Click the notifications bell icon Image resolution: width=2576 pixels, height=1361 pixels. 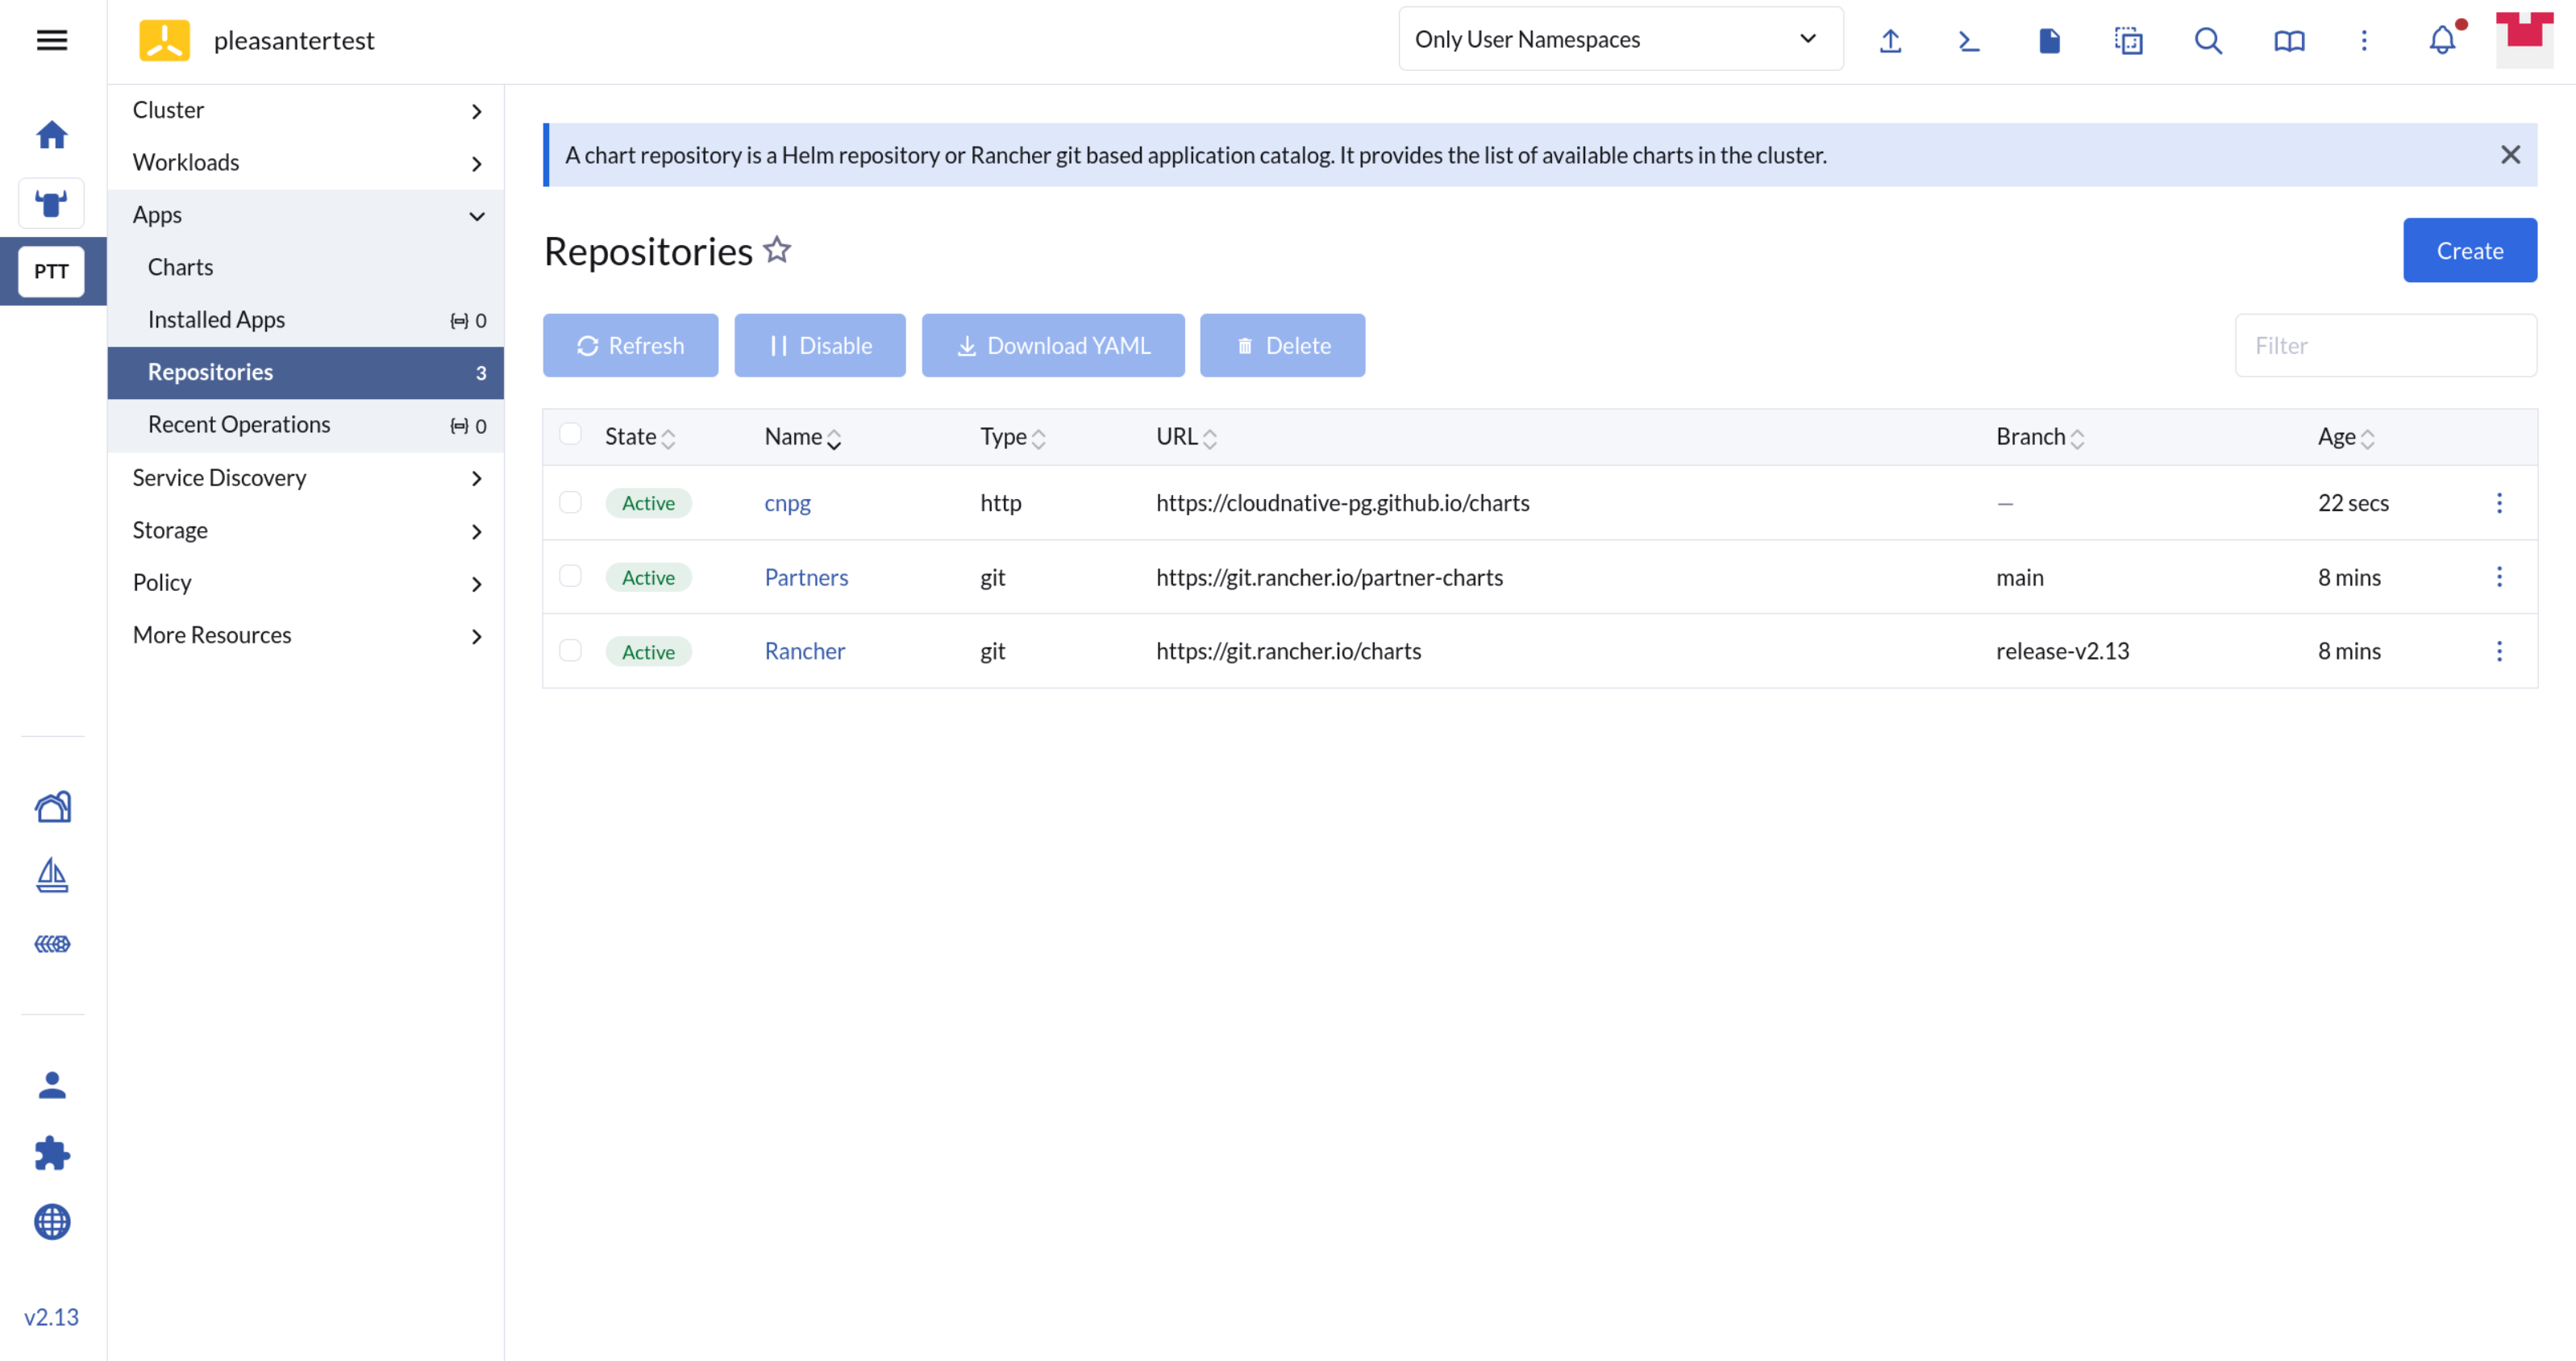click(x=2442, y=40)
